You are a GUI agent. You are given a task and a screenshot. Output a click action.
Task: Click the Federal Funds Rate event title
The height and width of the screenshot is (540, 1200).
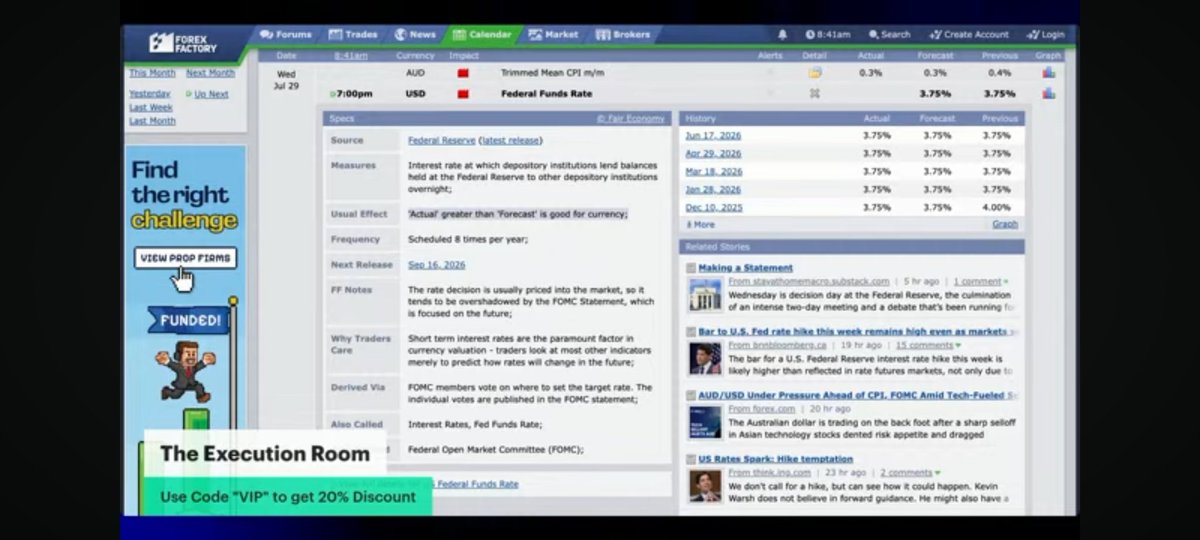[546, 94]
